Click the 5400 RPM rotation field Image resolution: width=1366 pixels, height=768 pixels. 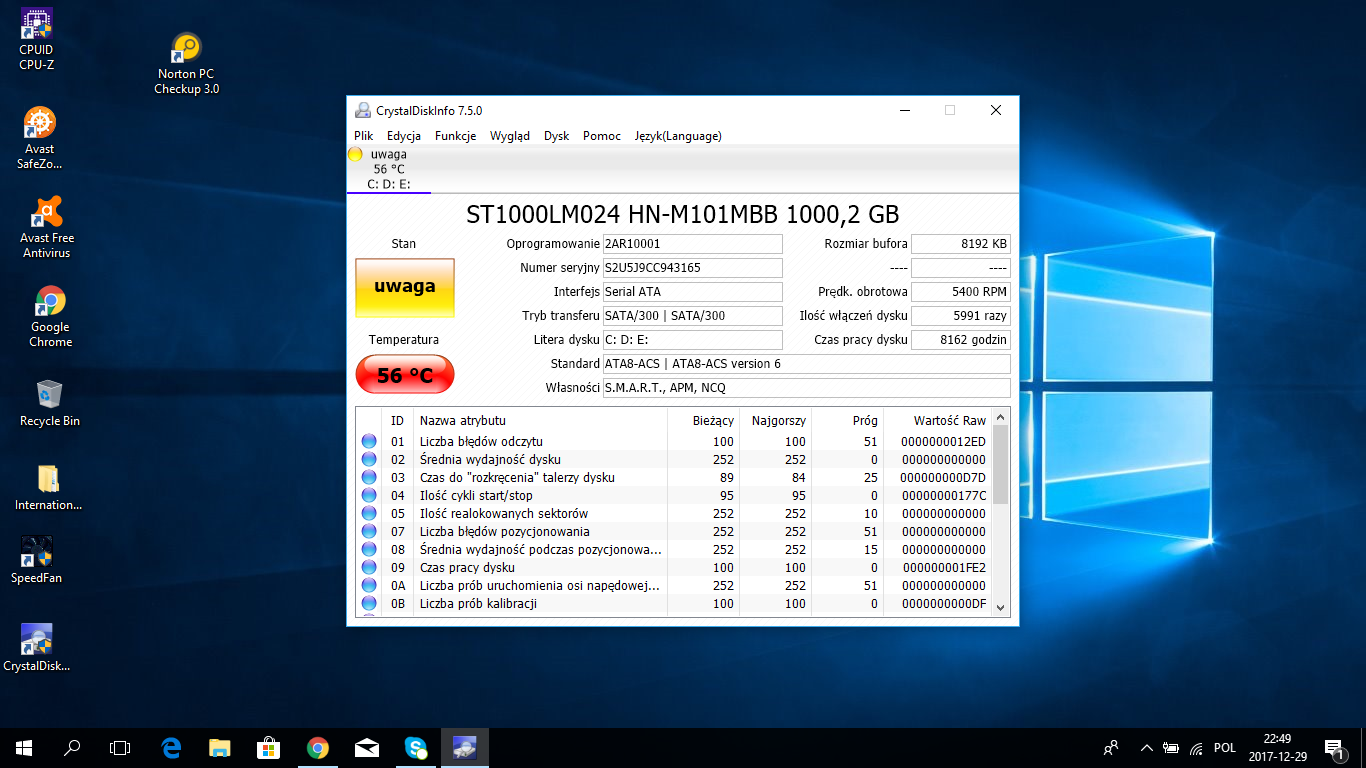coord(961,292)
